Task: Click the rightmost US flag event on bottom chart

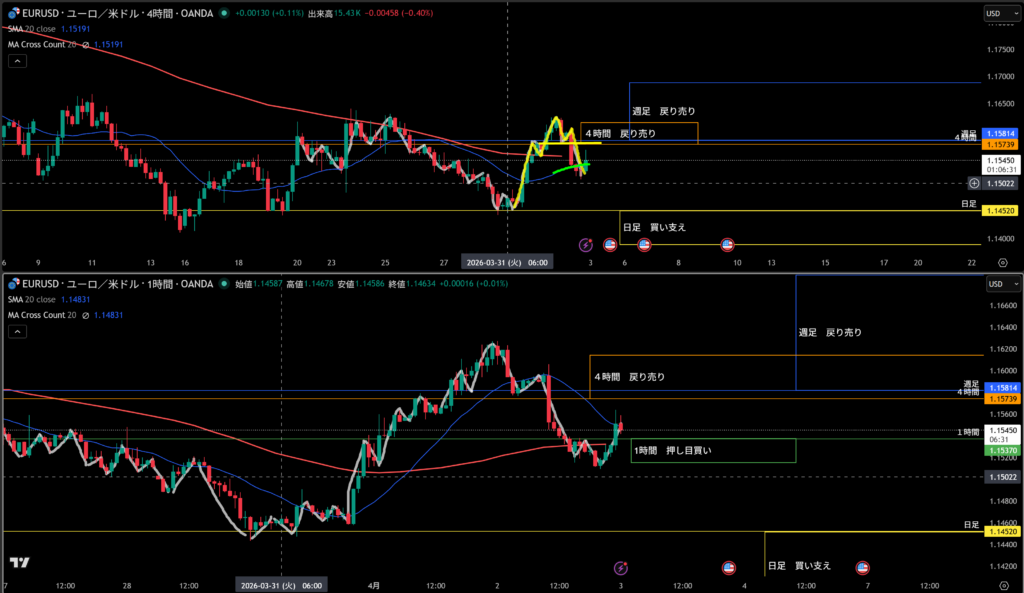Action: 862,568
